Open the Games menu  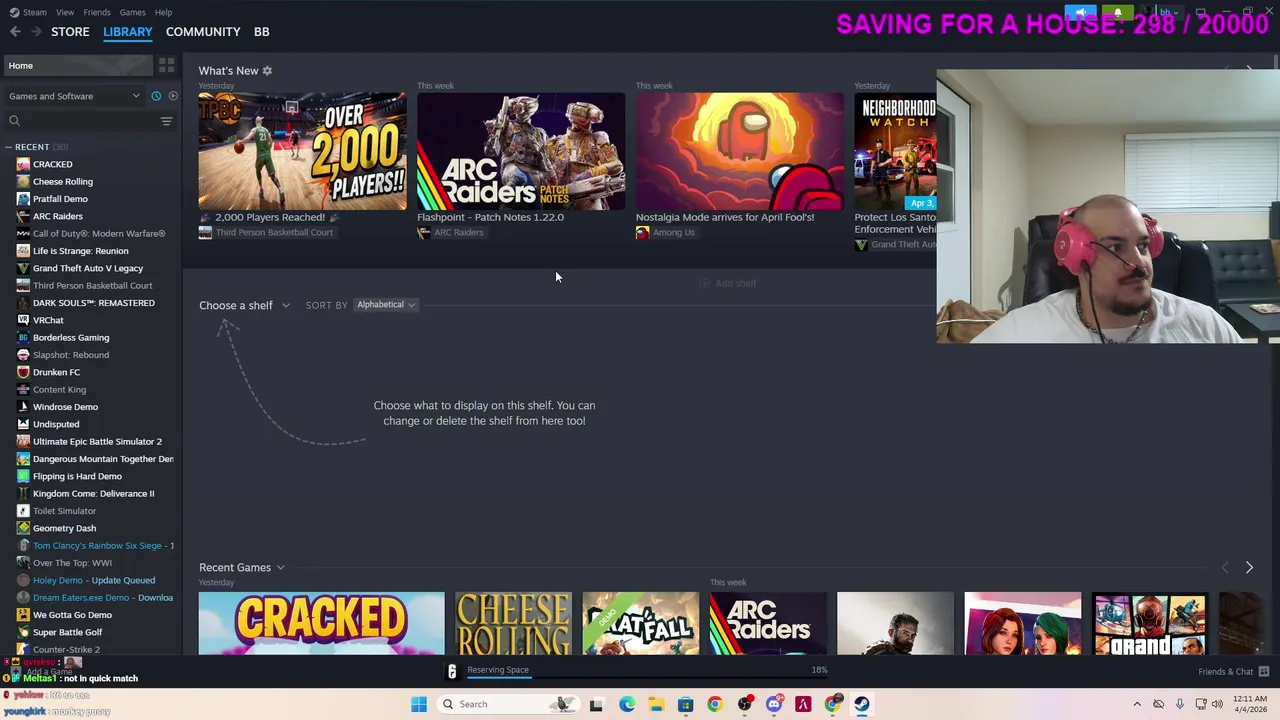coord(132,12)
